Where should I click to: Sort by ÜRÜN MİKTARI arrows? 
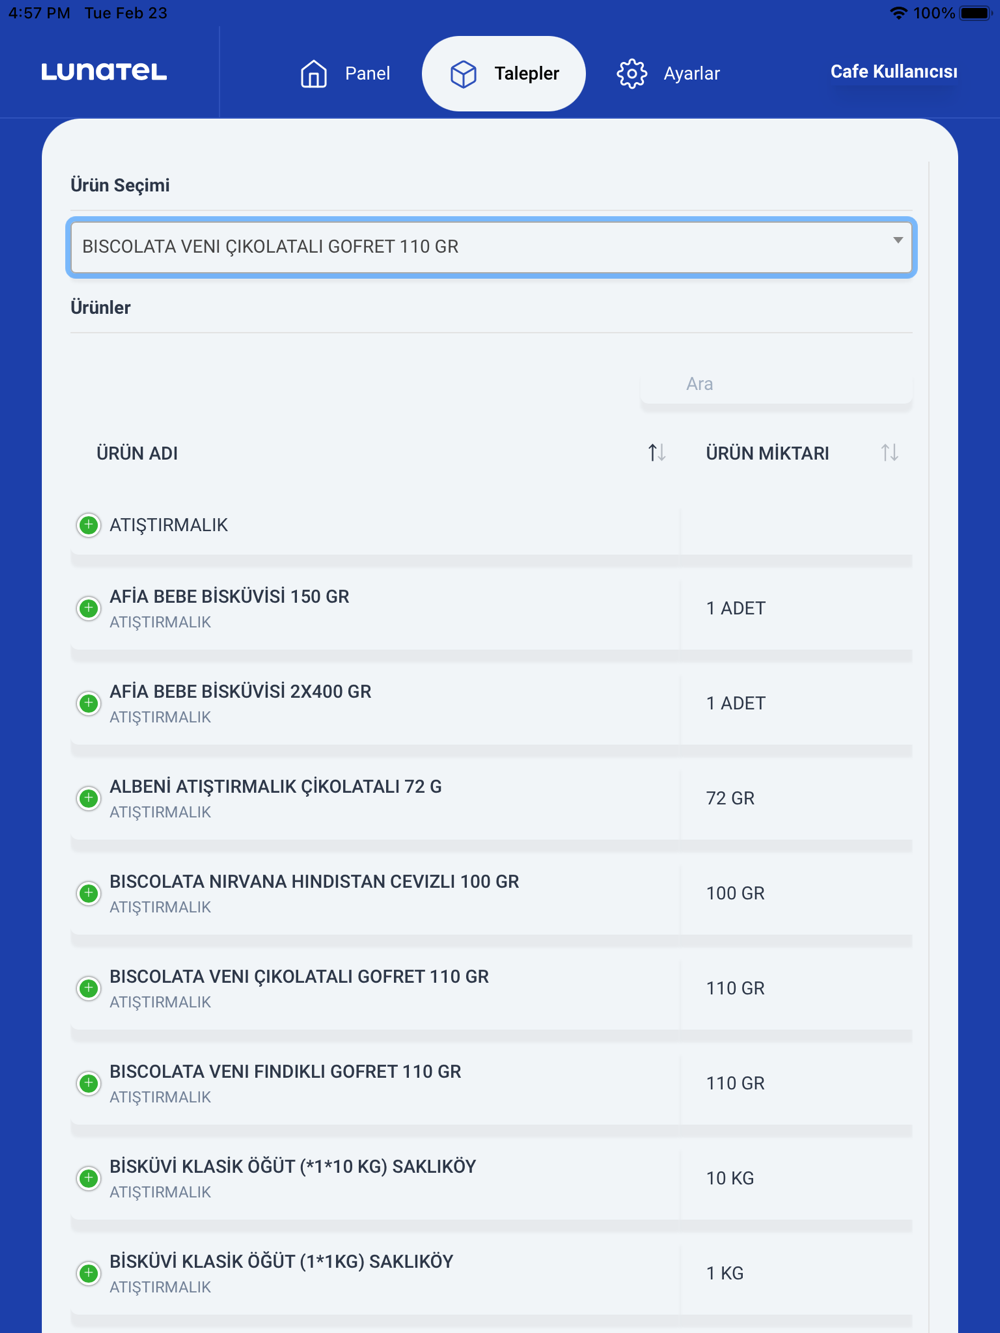point(890,453)
